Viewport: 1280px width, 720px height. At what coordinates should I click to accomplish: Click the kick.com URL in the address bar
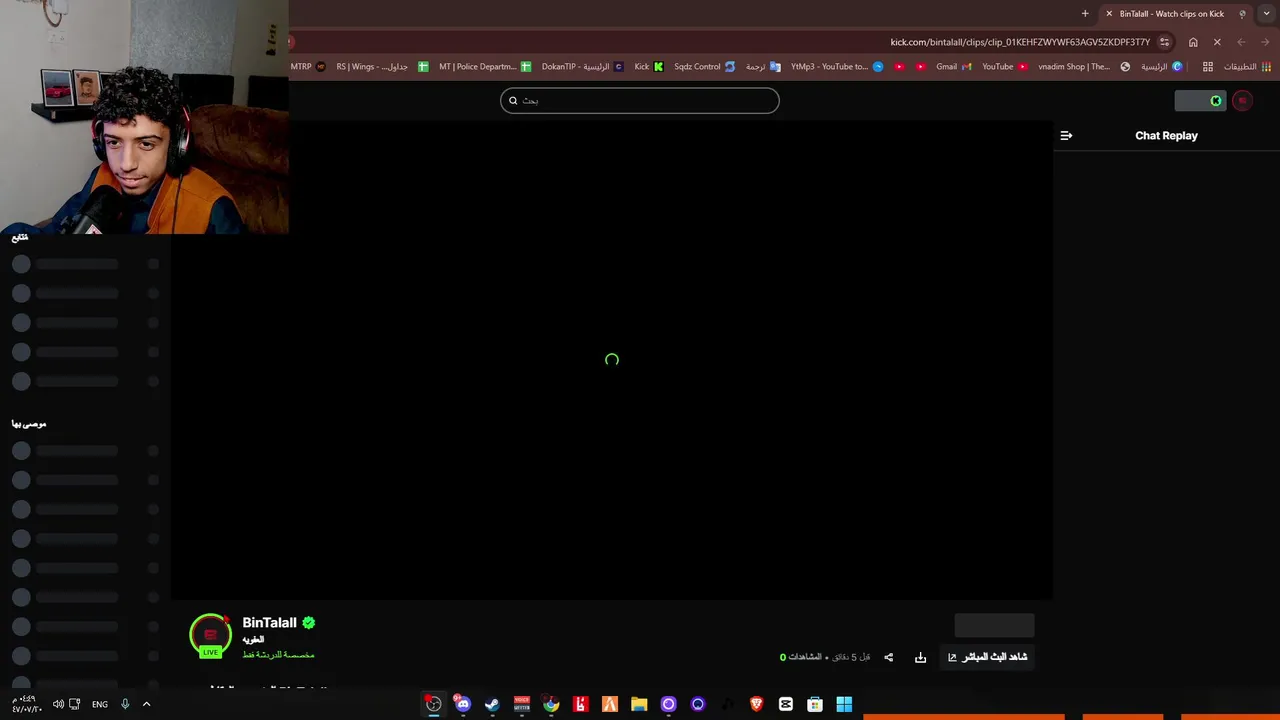coord(1020,42)
